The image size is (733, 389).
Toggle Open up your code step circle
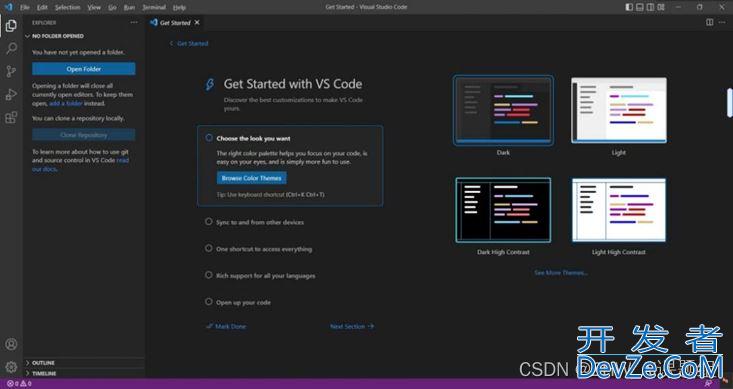coord(208,302)
